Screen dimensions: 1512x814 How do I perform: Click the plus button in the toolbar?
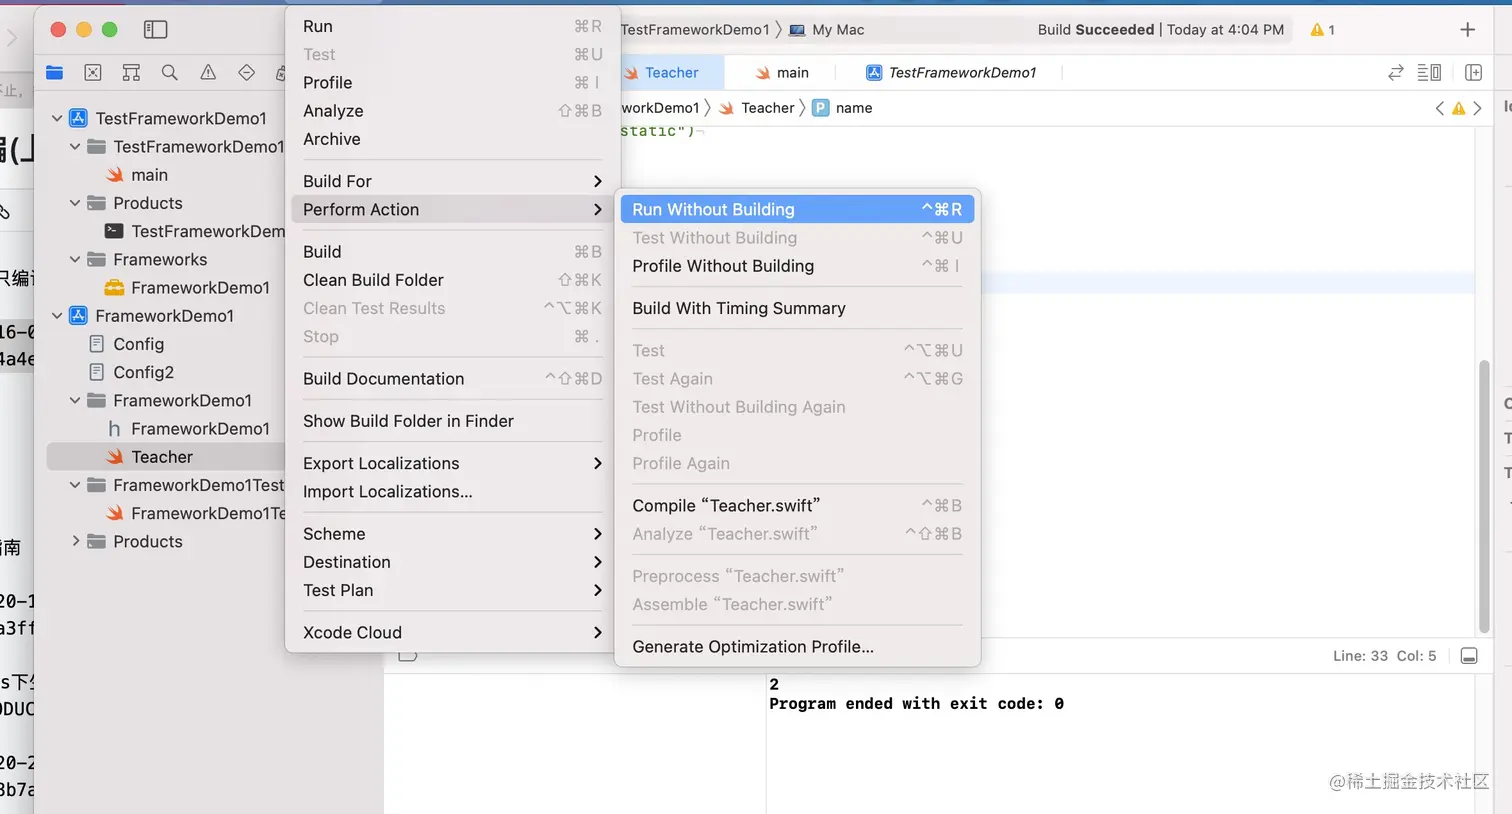pos(1467,30)
